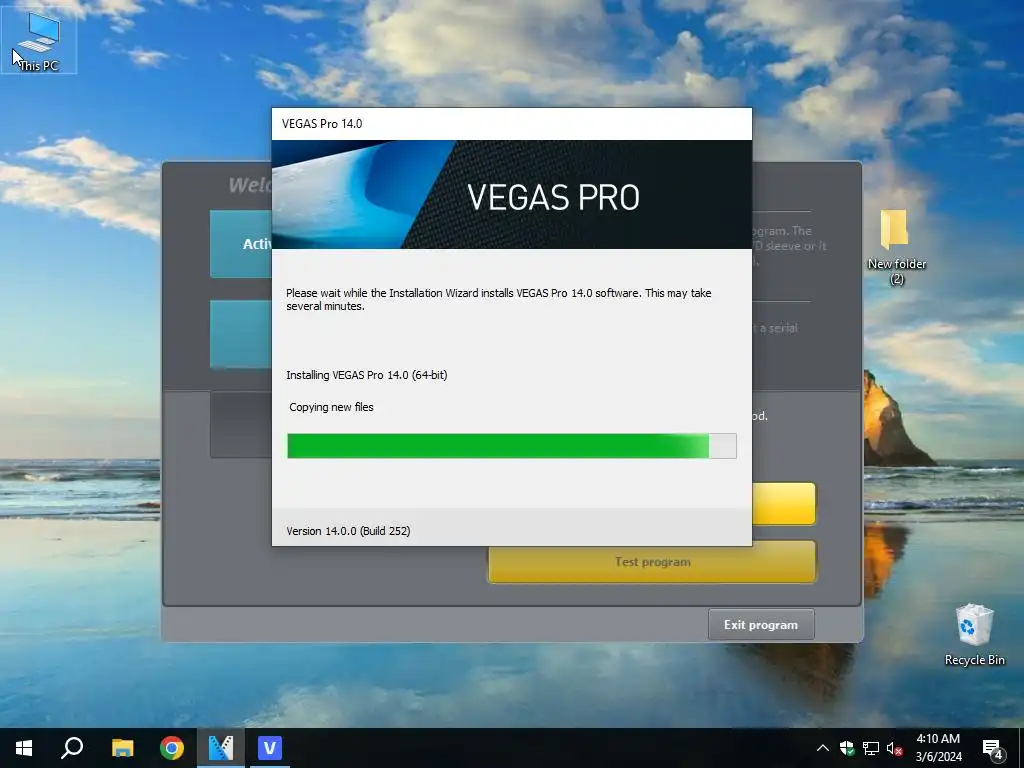Click the 'Please wait' installation message

click(499, 299)
